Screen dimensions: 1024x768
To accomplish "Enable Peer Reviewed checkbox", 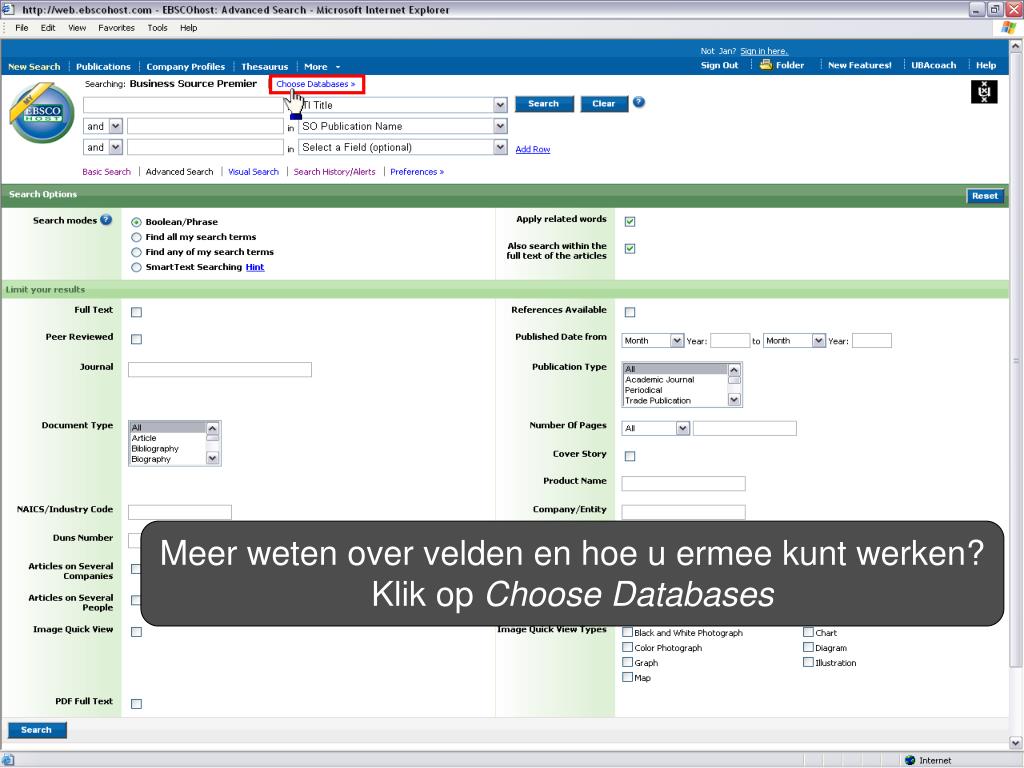I will pos(136,339).
